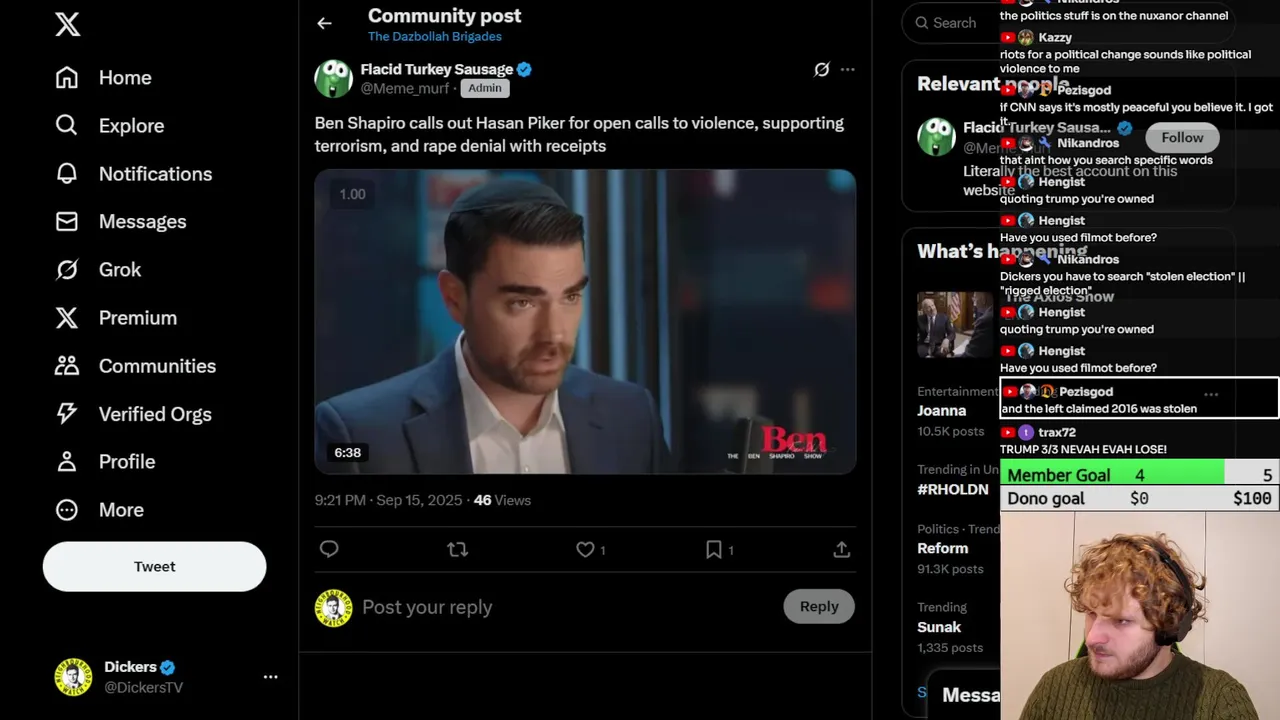Click the Communities people icon
The height and width of the screenshot is (720, 1280).
pyautogui.click(x=67, y=366)
